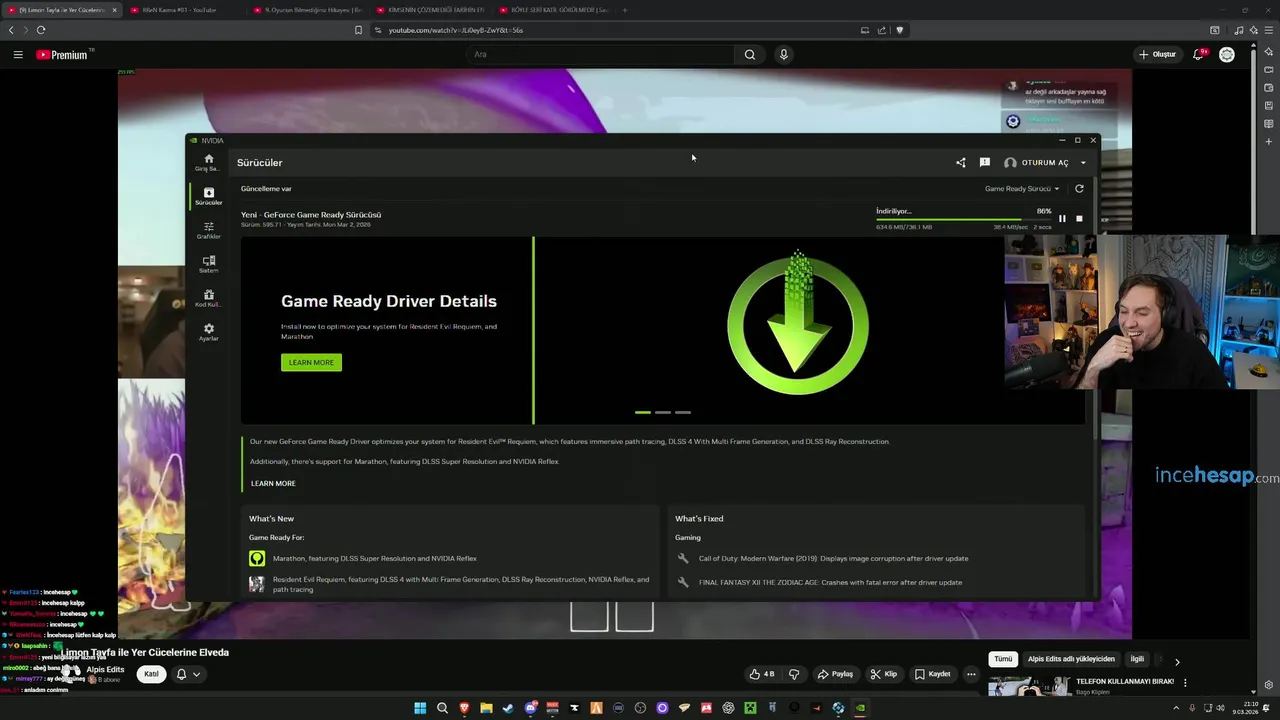Select the 'İlgili' filter chip
This screenshot has width=1280, height=720.
(x=1137, y=659)
